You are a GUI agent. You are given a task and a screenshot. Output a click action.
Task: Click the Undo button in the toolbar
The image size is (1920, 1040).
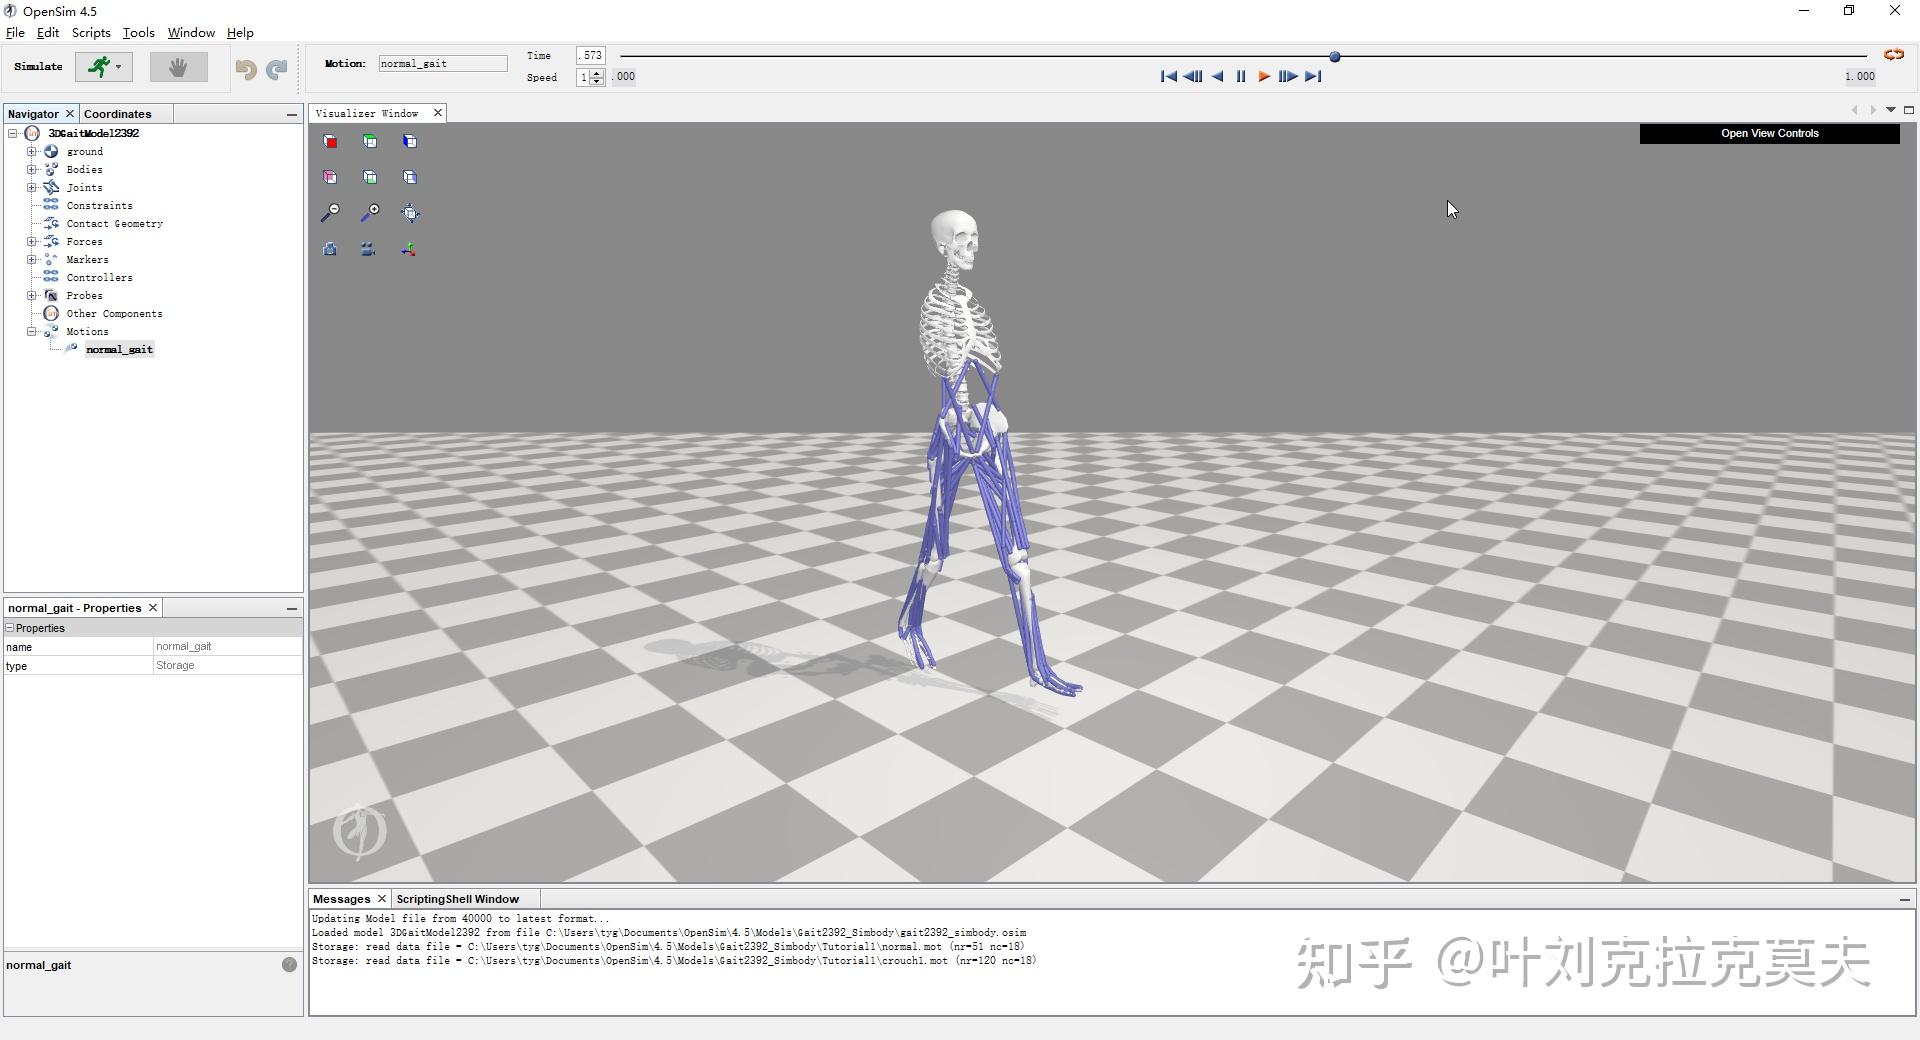coord(244,68)
